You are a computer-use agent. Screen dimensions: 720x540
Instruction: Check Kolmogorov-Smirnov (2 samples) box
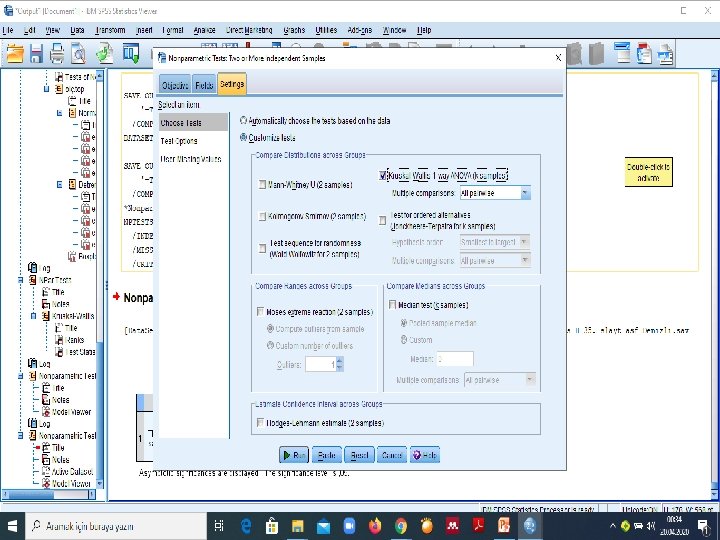[x=262, y=216]
